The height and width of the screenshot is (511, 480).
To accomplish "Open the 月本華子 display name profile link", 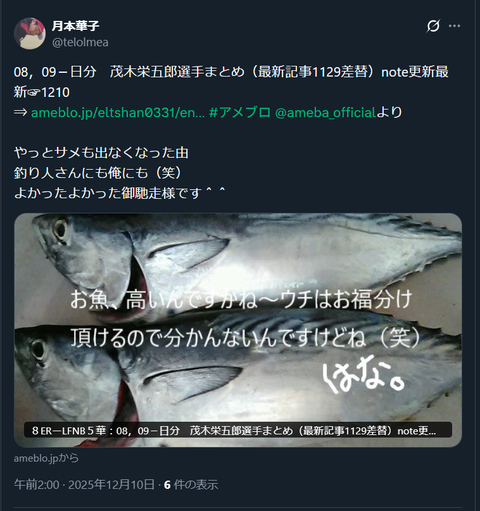I will [x=75, y=26].
